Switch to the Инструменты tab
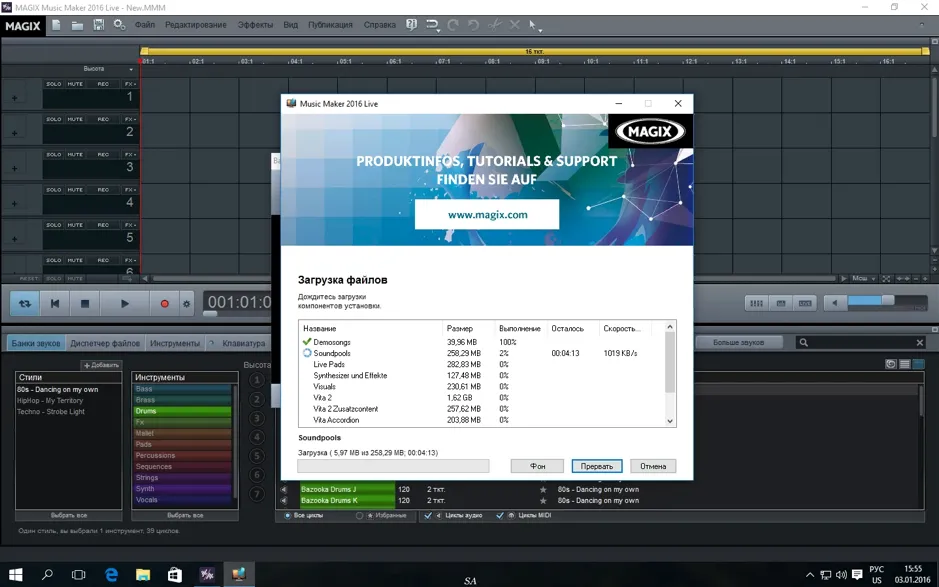939x587 pixels. tap(175, 343)
